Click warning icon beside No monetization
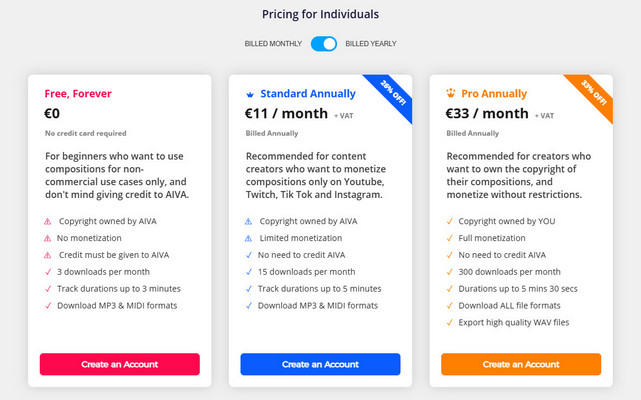Image resolution: width=641 pixels, height=400 pixels. [x=48, y=238]
